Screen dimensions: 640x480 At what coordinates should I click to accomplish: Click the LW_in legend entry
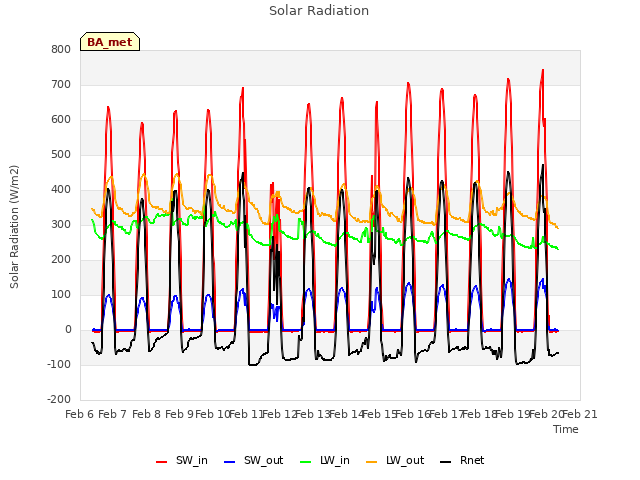pos(325,460)
